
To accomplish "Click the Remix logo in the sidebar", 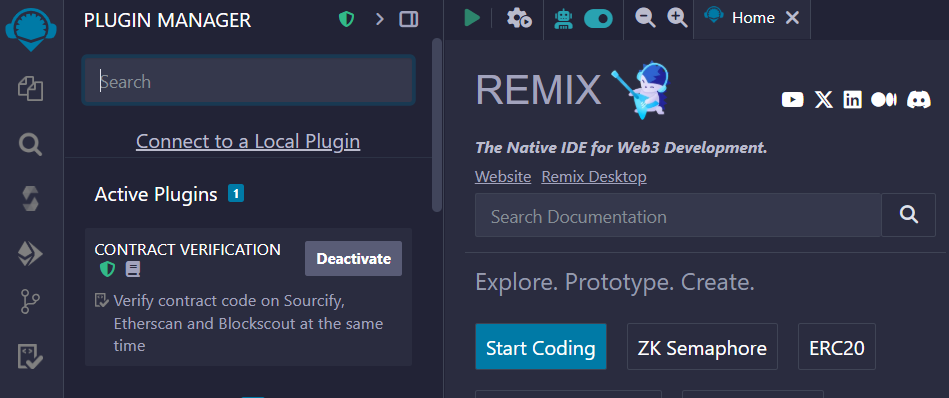I will [31, 29].
